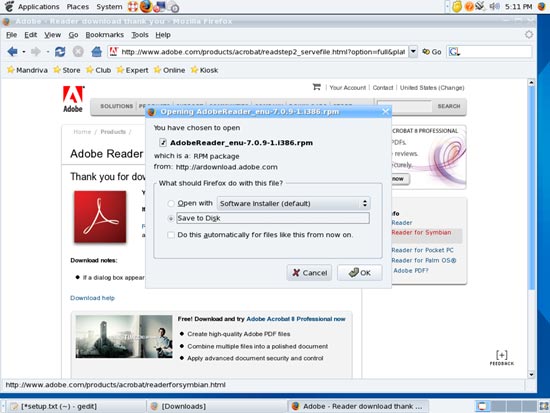Open the shopping cart icon on Adobe page

317,87
